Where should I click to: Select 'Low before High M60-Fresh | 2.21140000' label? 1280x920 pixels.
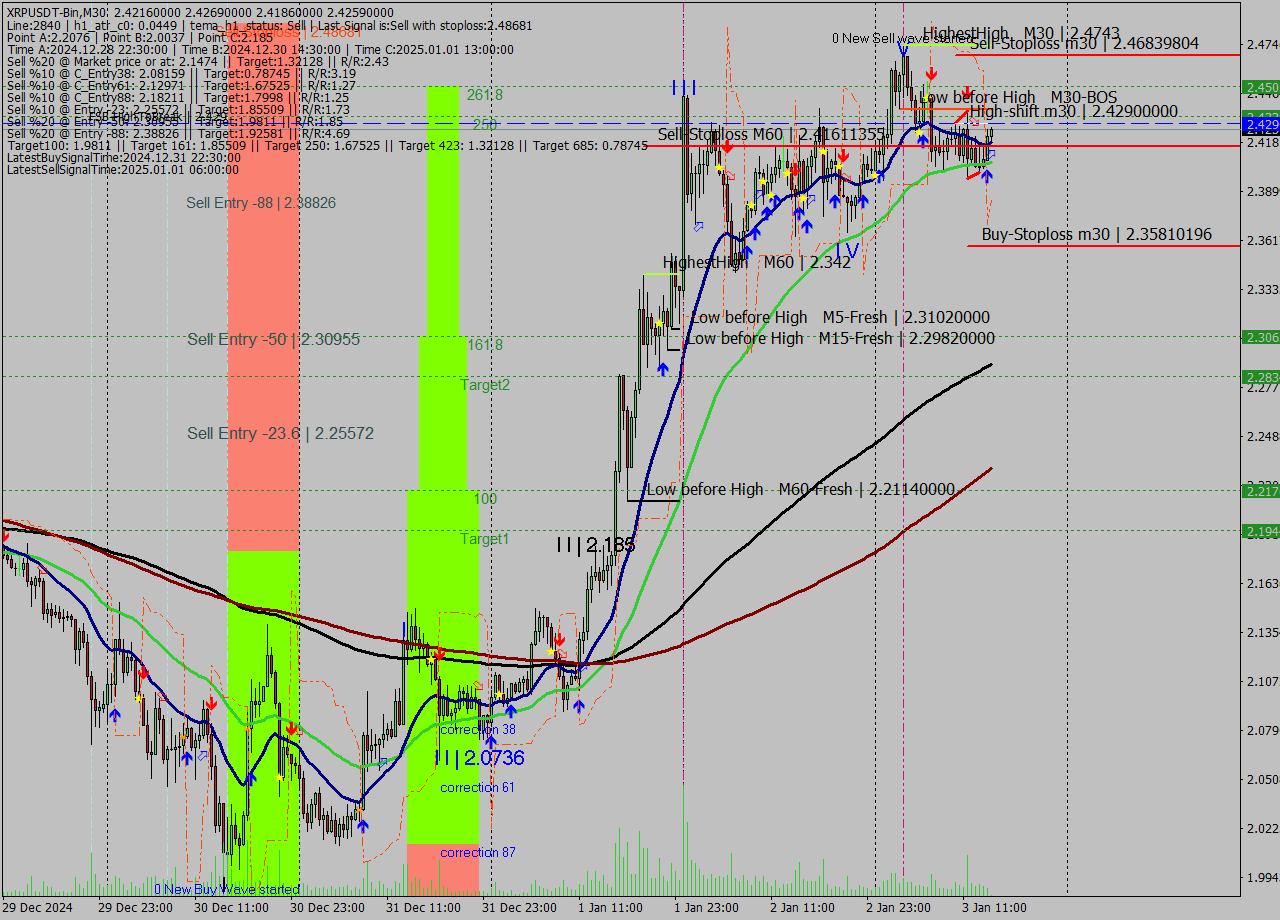pos(801,490)
